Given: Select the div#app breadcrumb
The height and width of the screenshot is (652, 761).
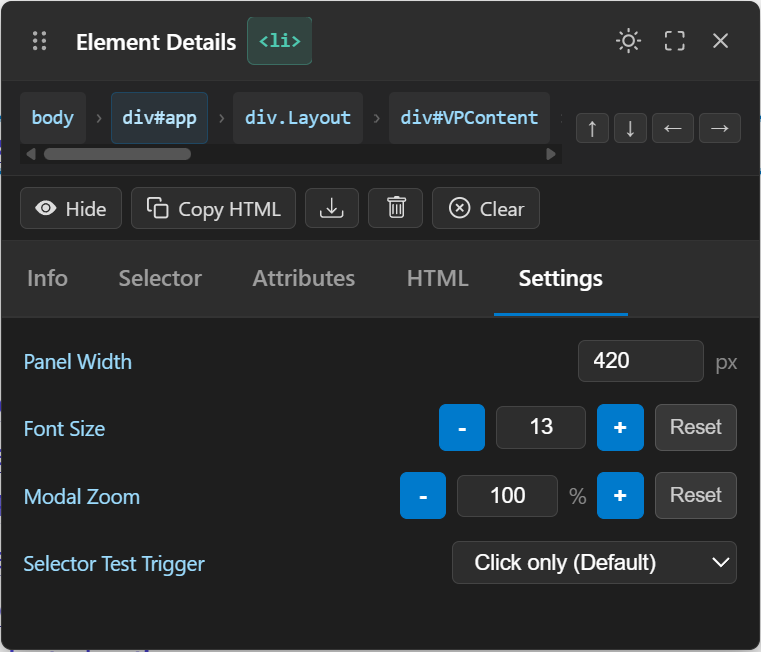Looking at the screenshot, I should point(159,117).
